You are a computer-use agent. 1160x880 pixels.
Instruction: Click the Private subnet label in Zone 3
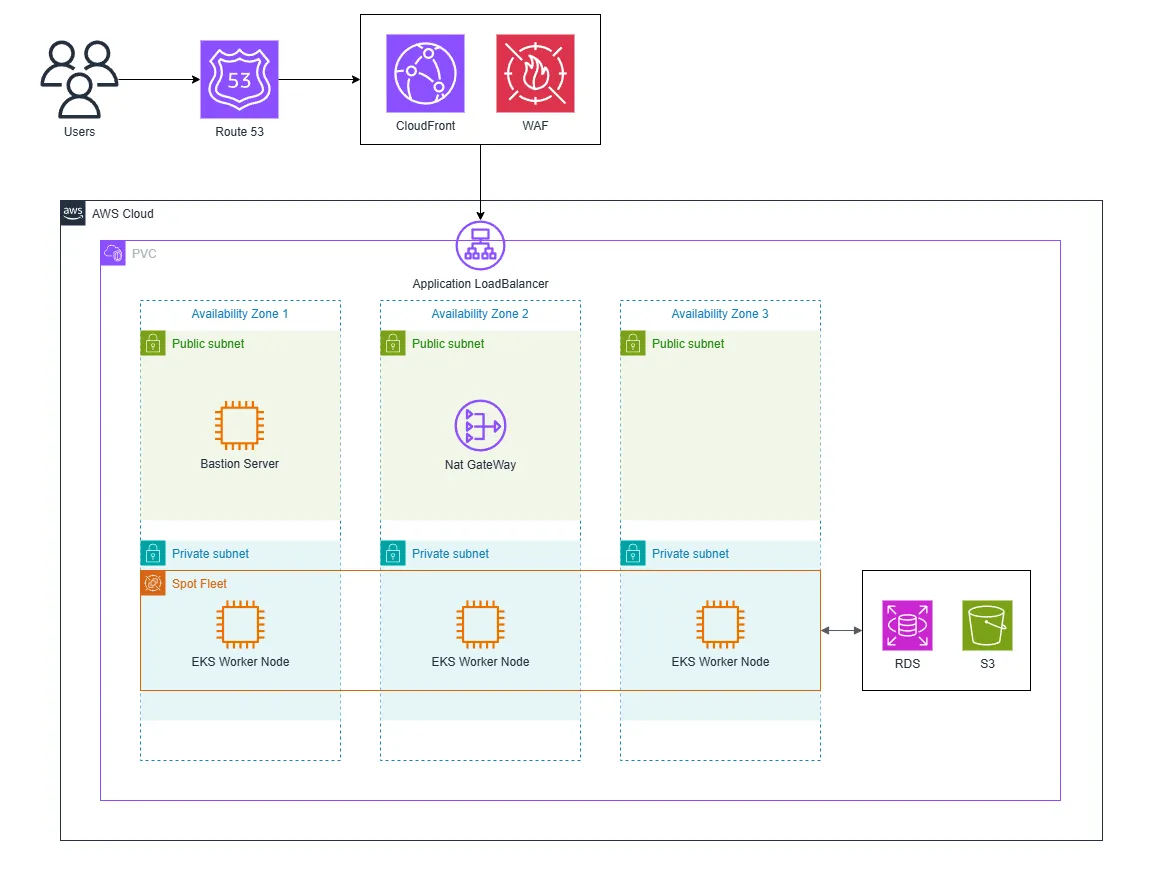click(x=690, y=553)
